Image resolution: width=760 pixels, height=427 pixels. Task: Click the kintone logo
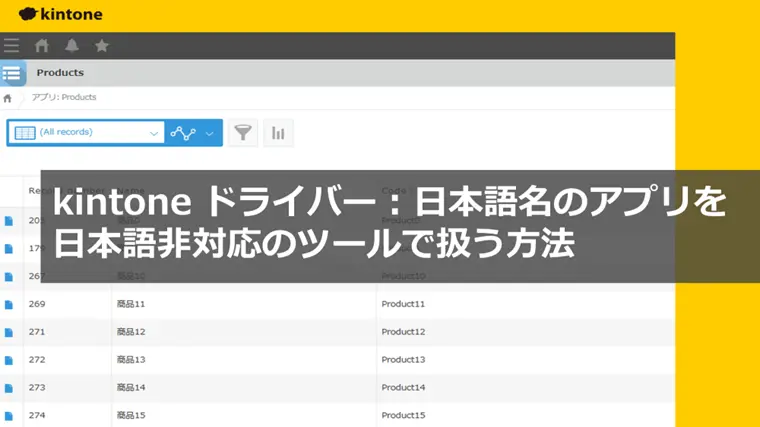point(61,14)
